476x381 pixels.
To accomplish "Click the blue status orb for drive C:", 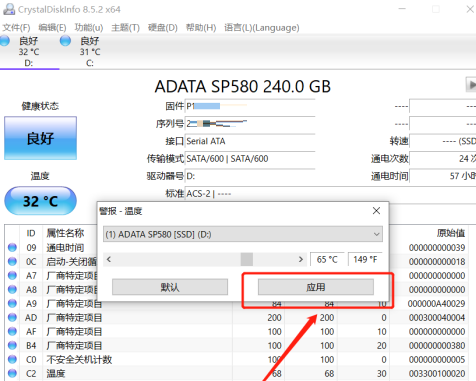I will (x=65, y=41).
